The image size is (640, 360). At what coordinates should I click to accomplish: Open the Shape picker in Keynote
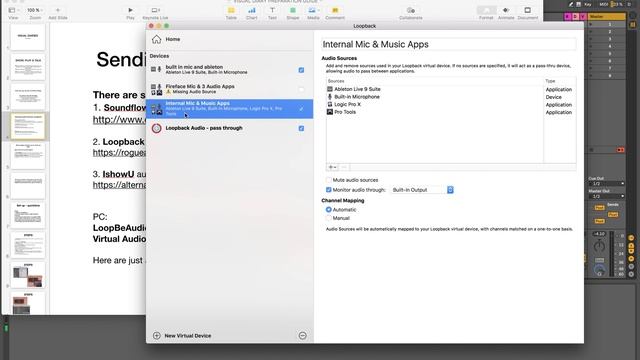pyautogui.click(x=293, y=13)
